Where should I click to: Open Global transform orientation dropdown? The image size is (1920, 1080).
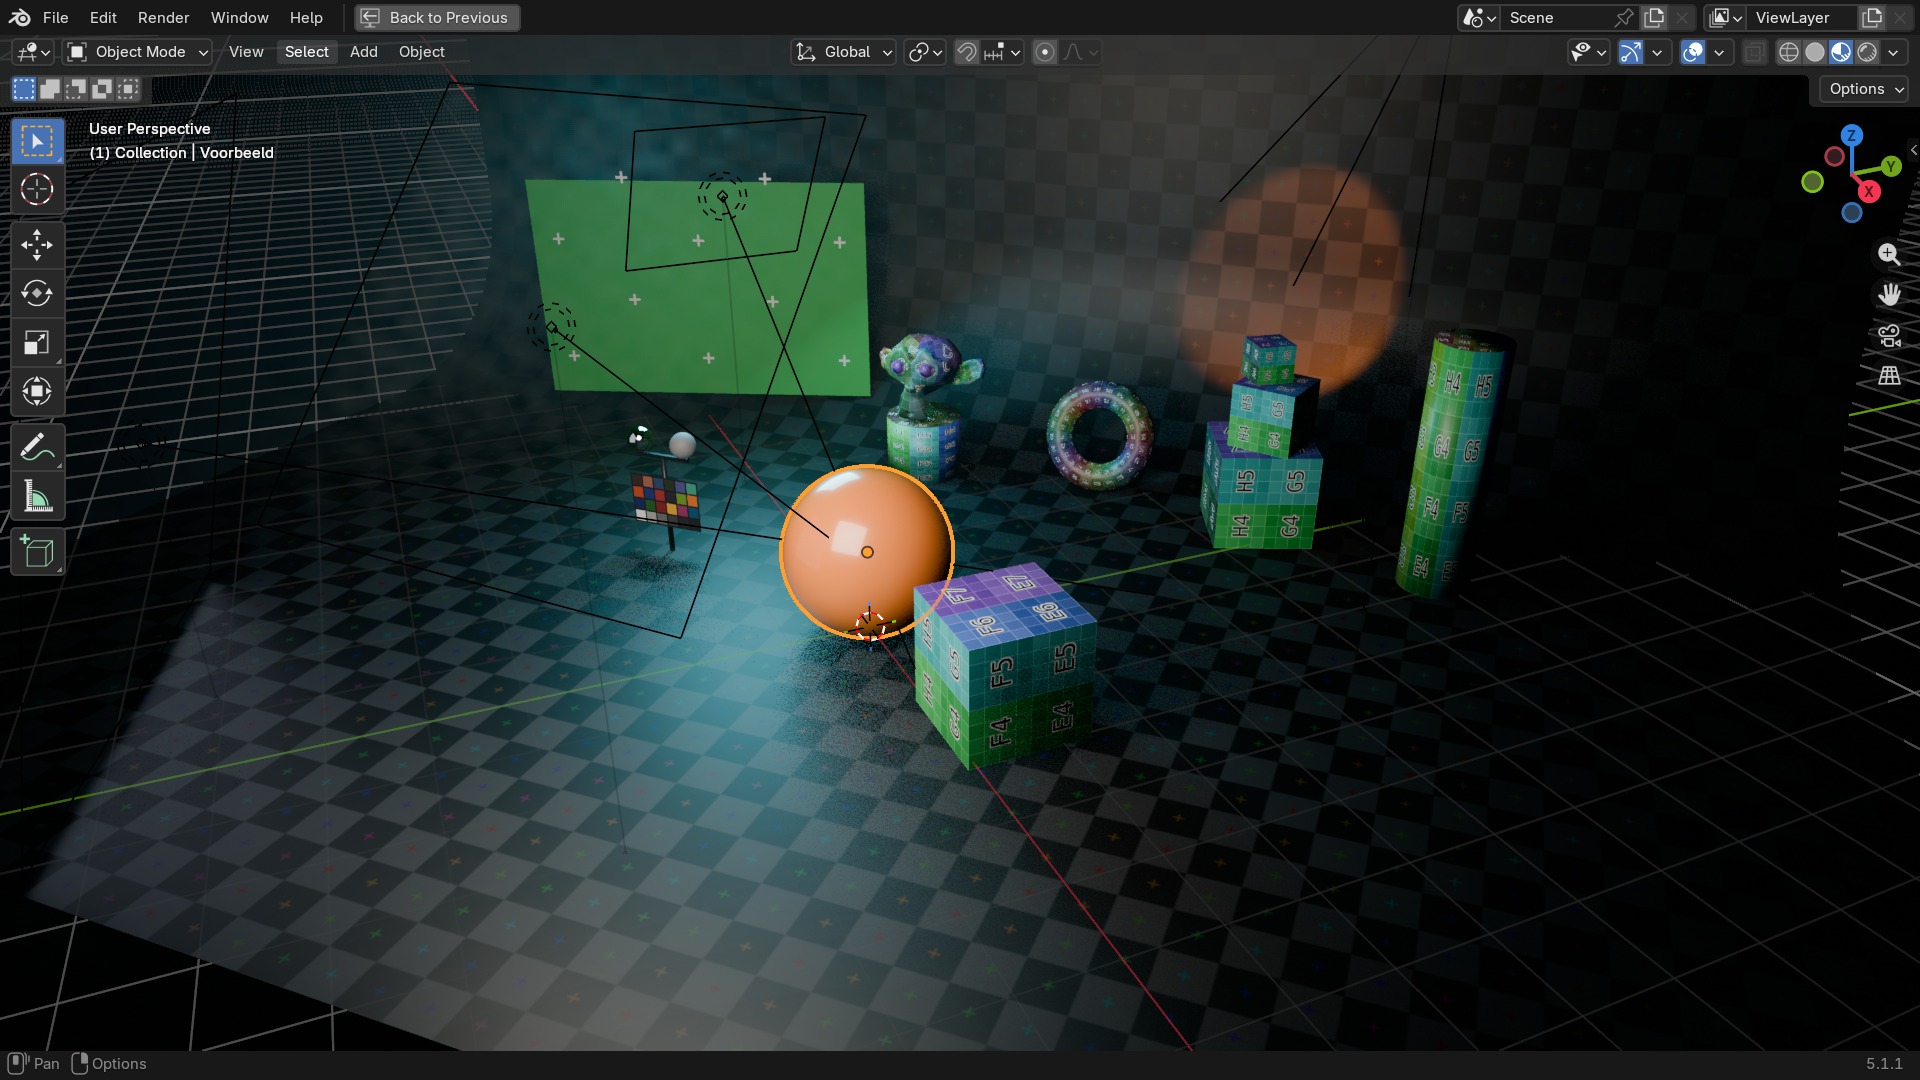tap(843, 52)
